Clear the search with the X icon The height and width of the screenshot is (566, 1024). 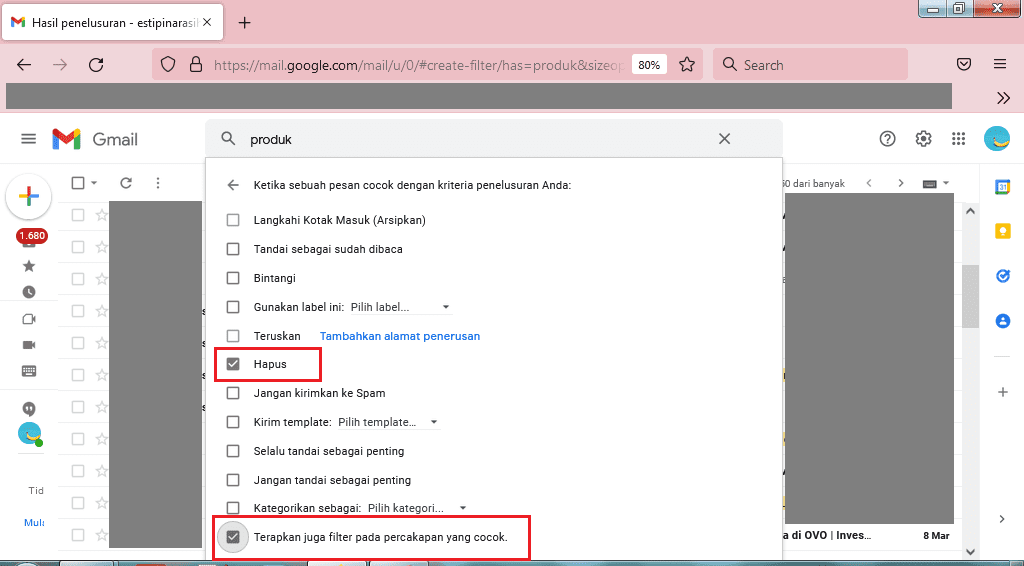[x=725, y=139]
